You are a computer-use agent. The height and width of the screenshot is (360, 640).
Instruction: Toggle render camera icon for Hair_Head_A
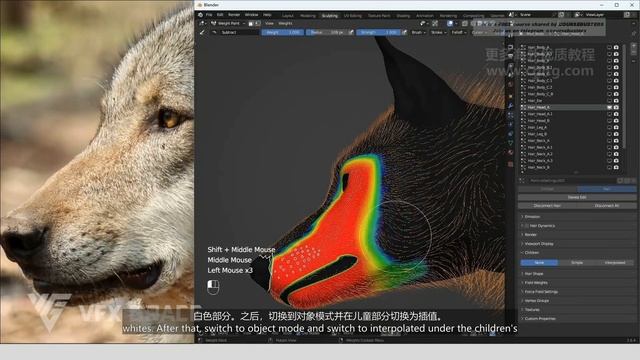616,107
